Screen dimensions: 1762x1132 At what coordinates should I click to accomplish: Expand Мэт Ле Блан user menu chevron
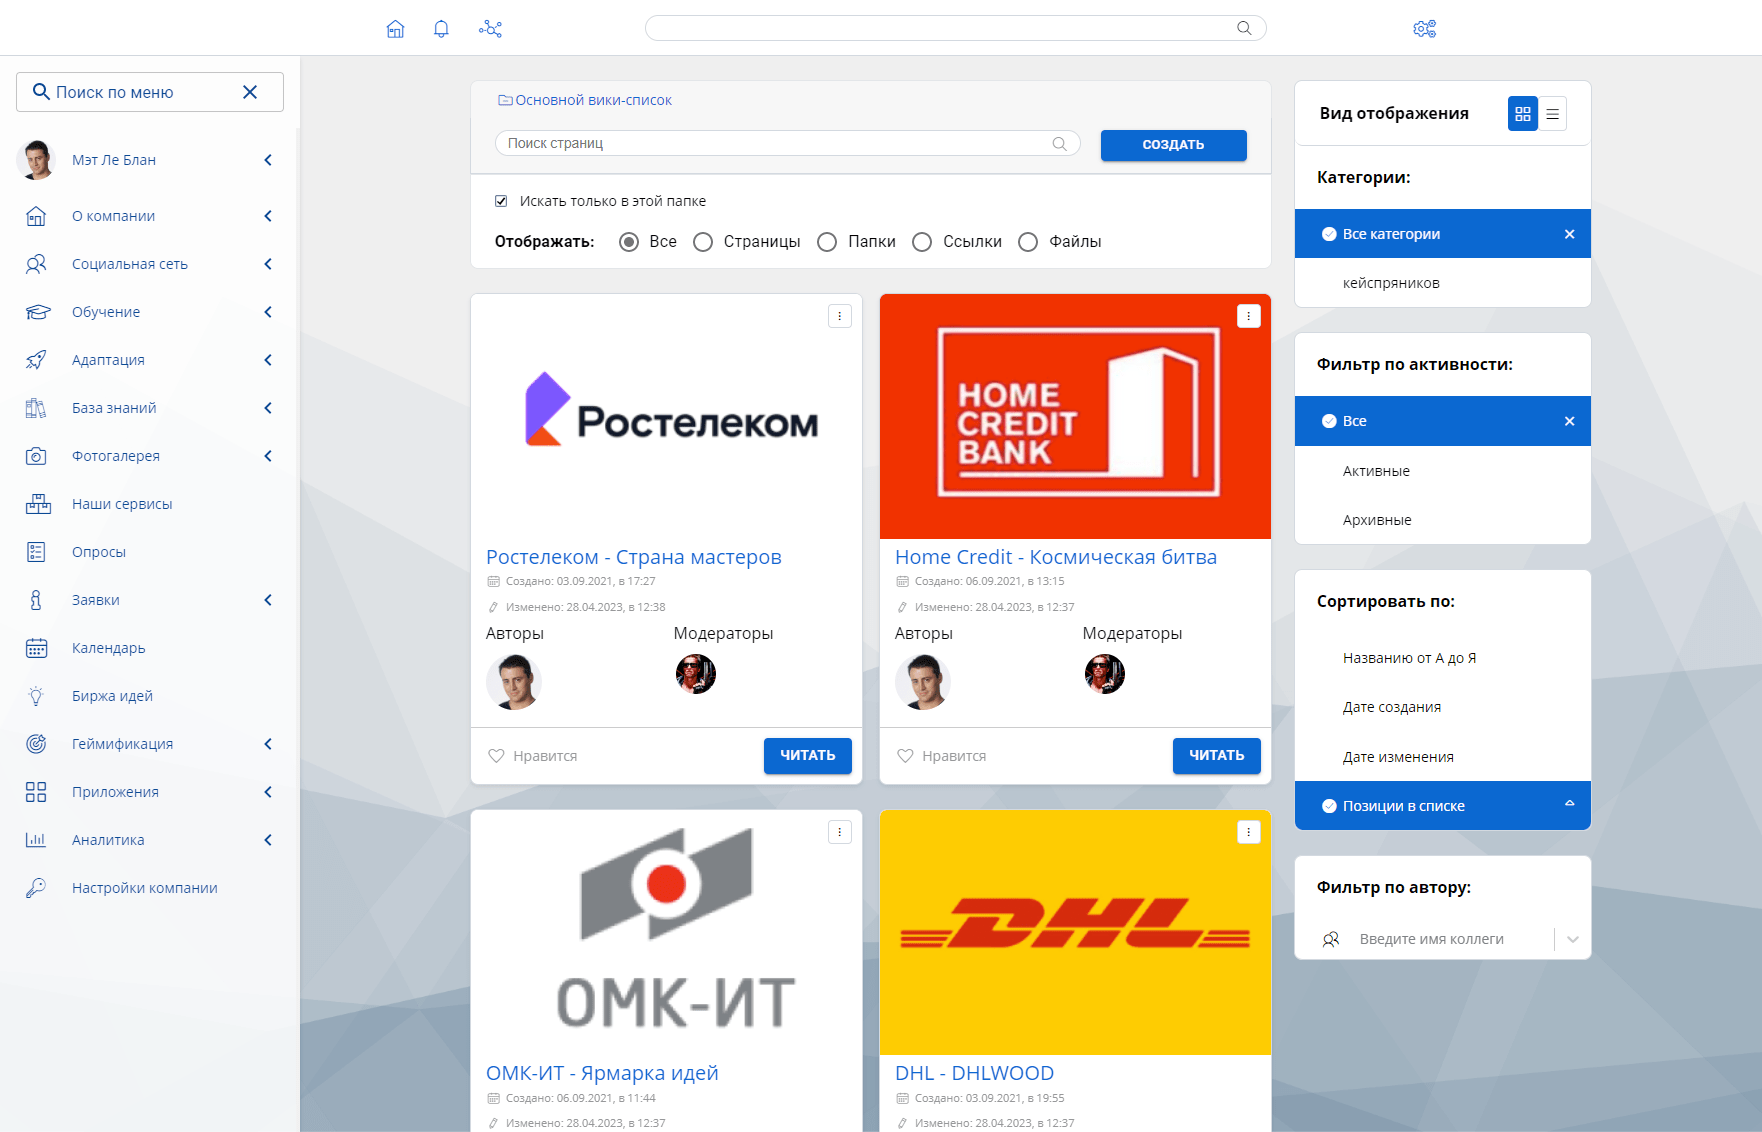pyautogui.click(x=268, y=160)
